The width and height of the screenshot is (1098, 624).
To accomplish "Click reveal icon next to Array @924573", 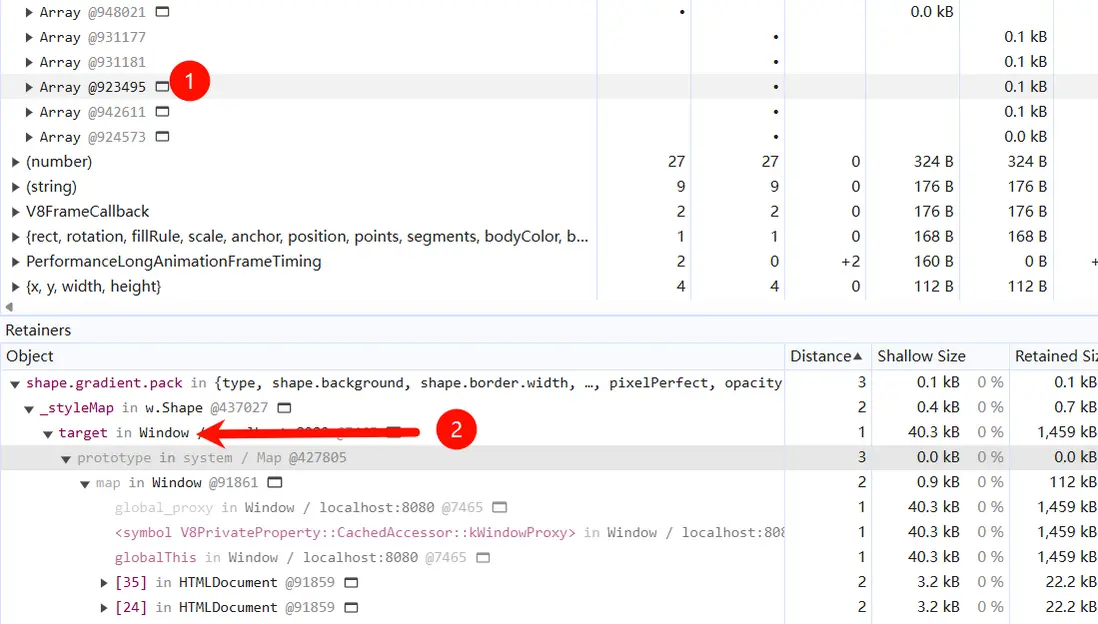I will (x=162, y=137).
